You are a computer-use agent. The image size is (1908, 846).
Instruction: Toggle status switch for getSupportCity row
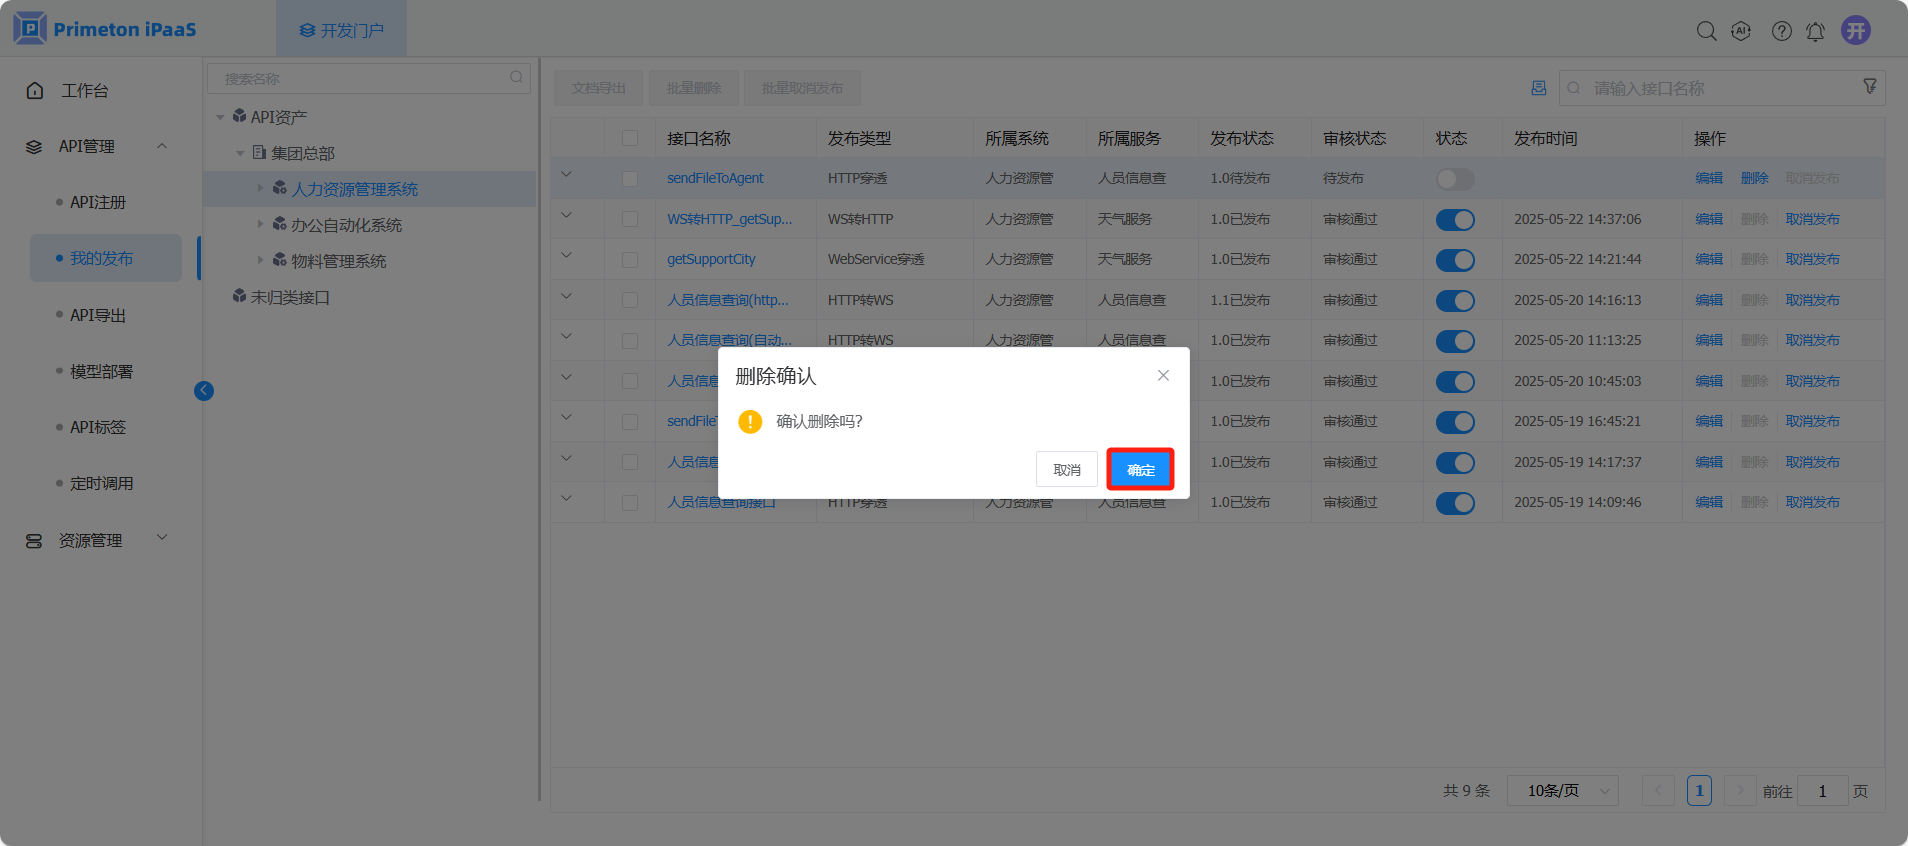pos(1454,260)
